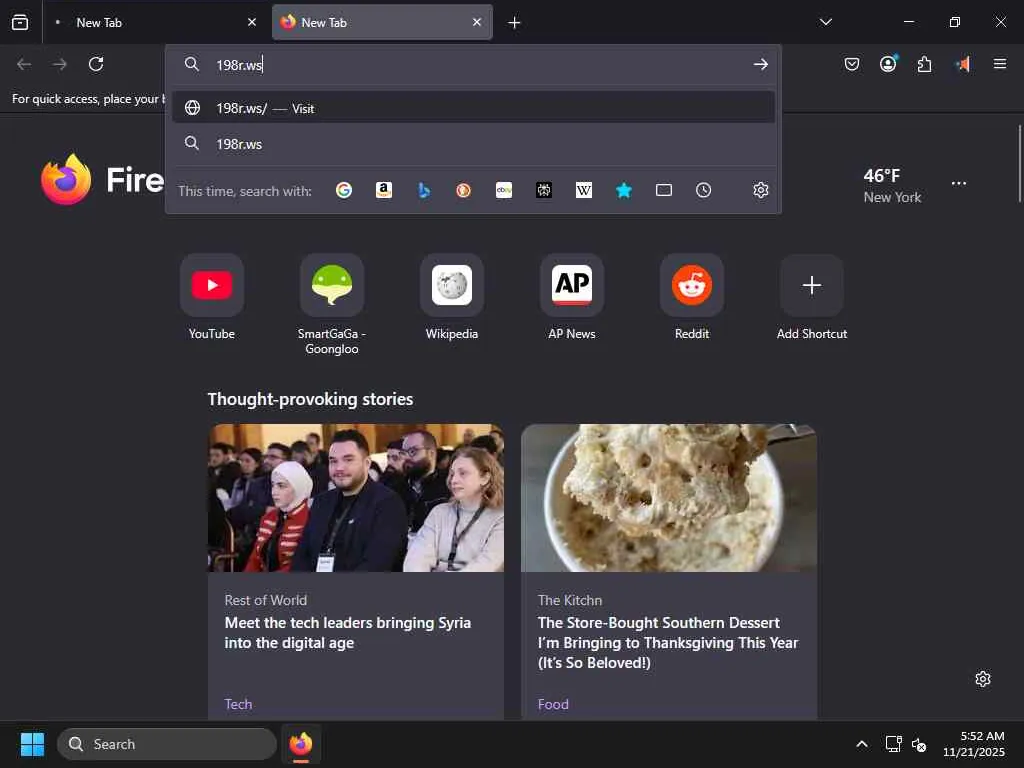Viewport: 1024px width, 768px height.
Task: Open a new tab with the plus button
Action: point(515,23)
